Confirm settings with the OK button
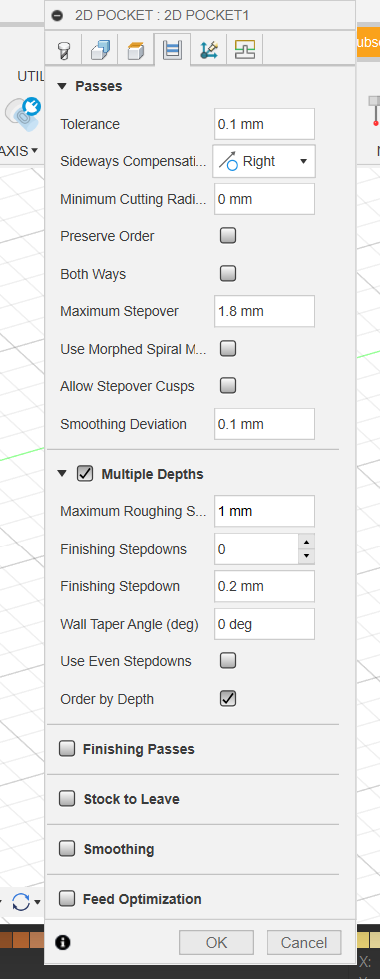The width and height of the screenshot is (380, 979). [x=217, y=942]
